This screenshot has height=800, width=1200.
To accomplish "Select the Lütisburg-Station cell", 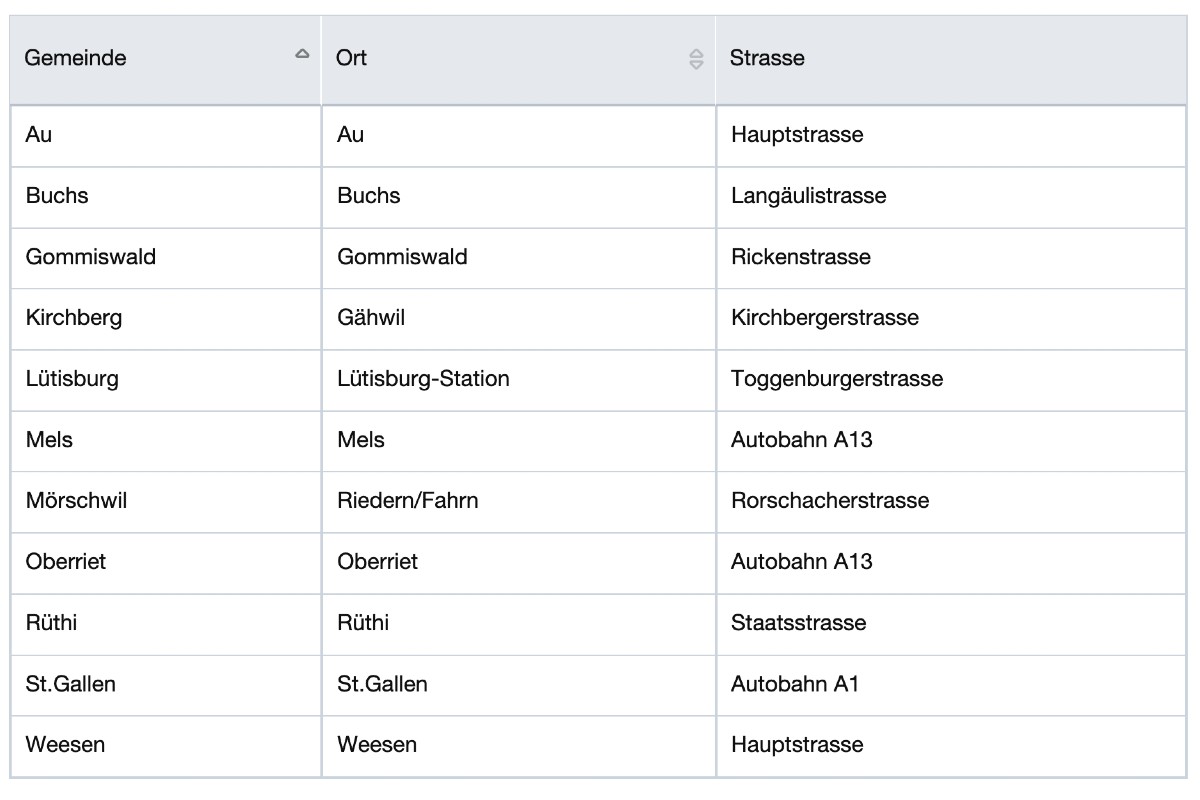I will click(423, 379).
